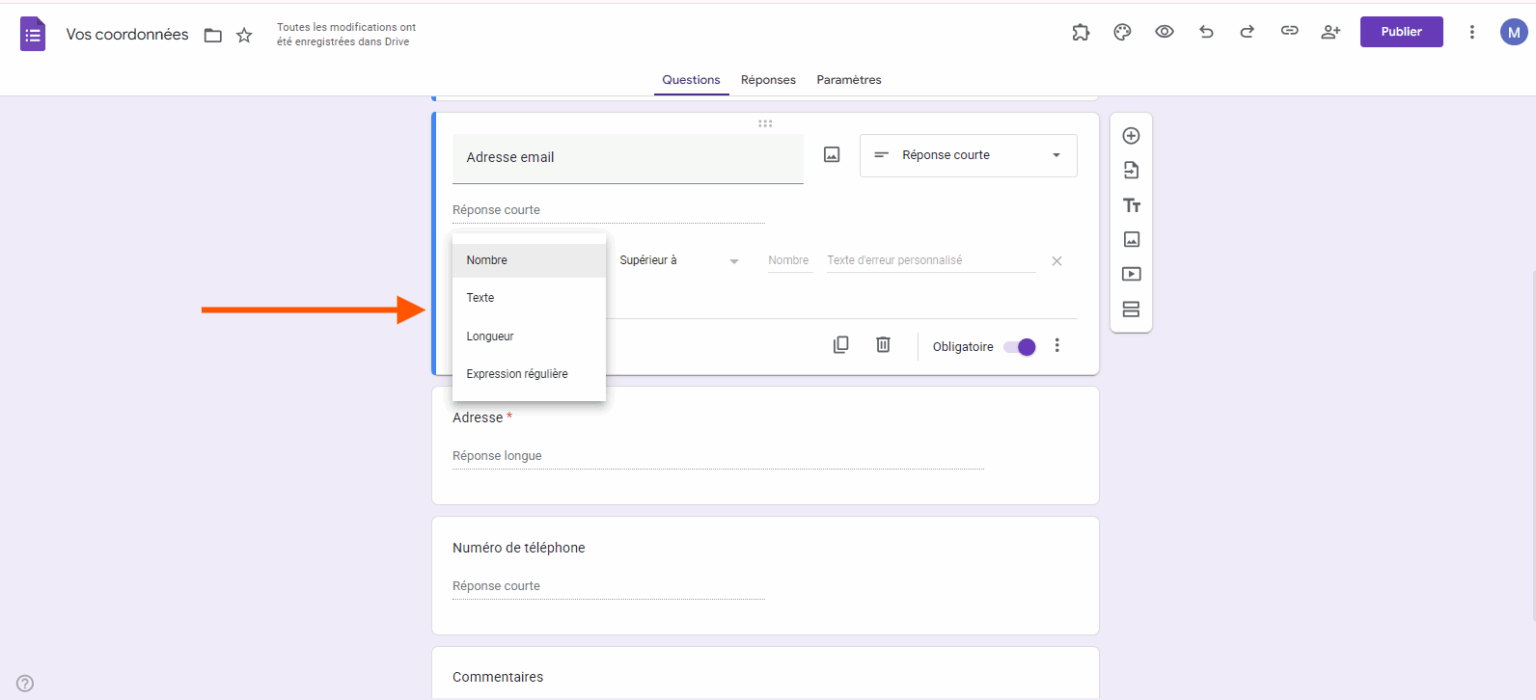Add a title and description block
The width and height of the screenshot is (1536, 700).
click(x=1130, y=205)
